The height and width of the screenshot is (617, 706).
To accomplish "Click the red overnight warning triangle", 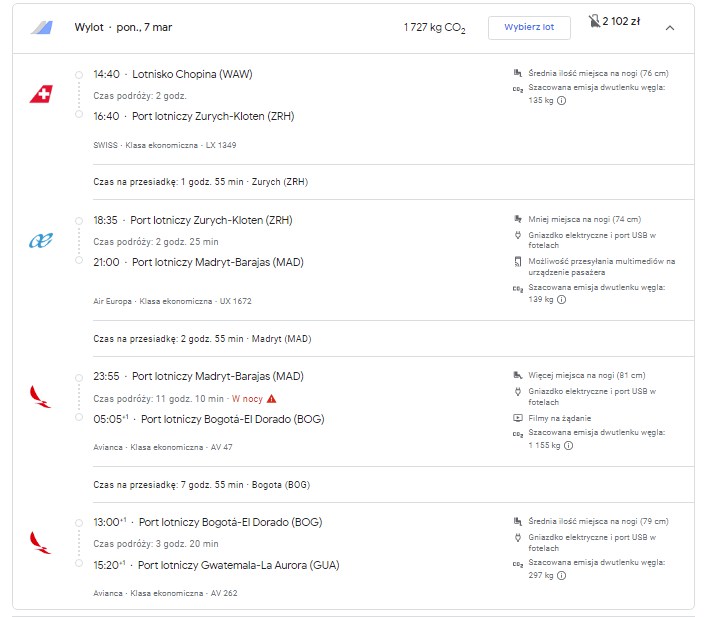I will tap(272, 399).
